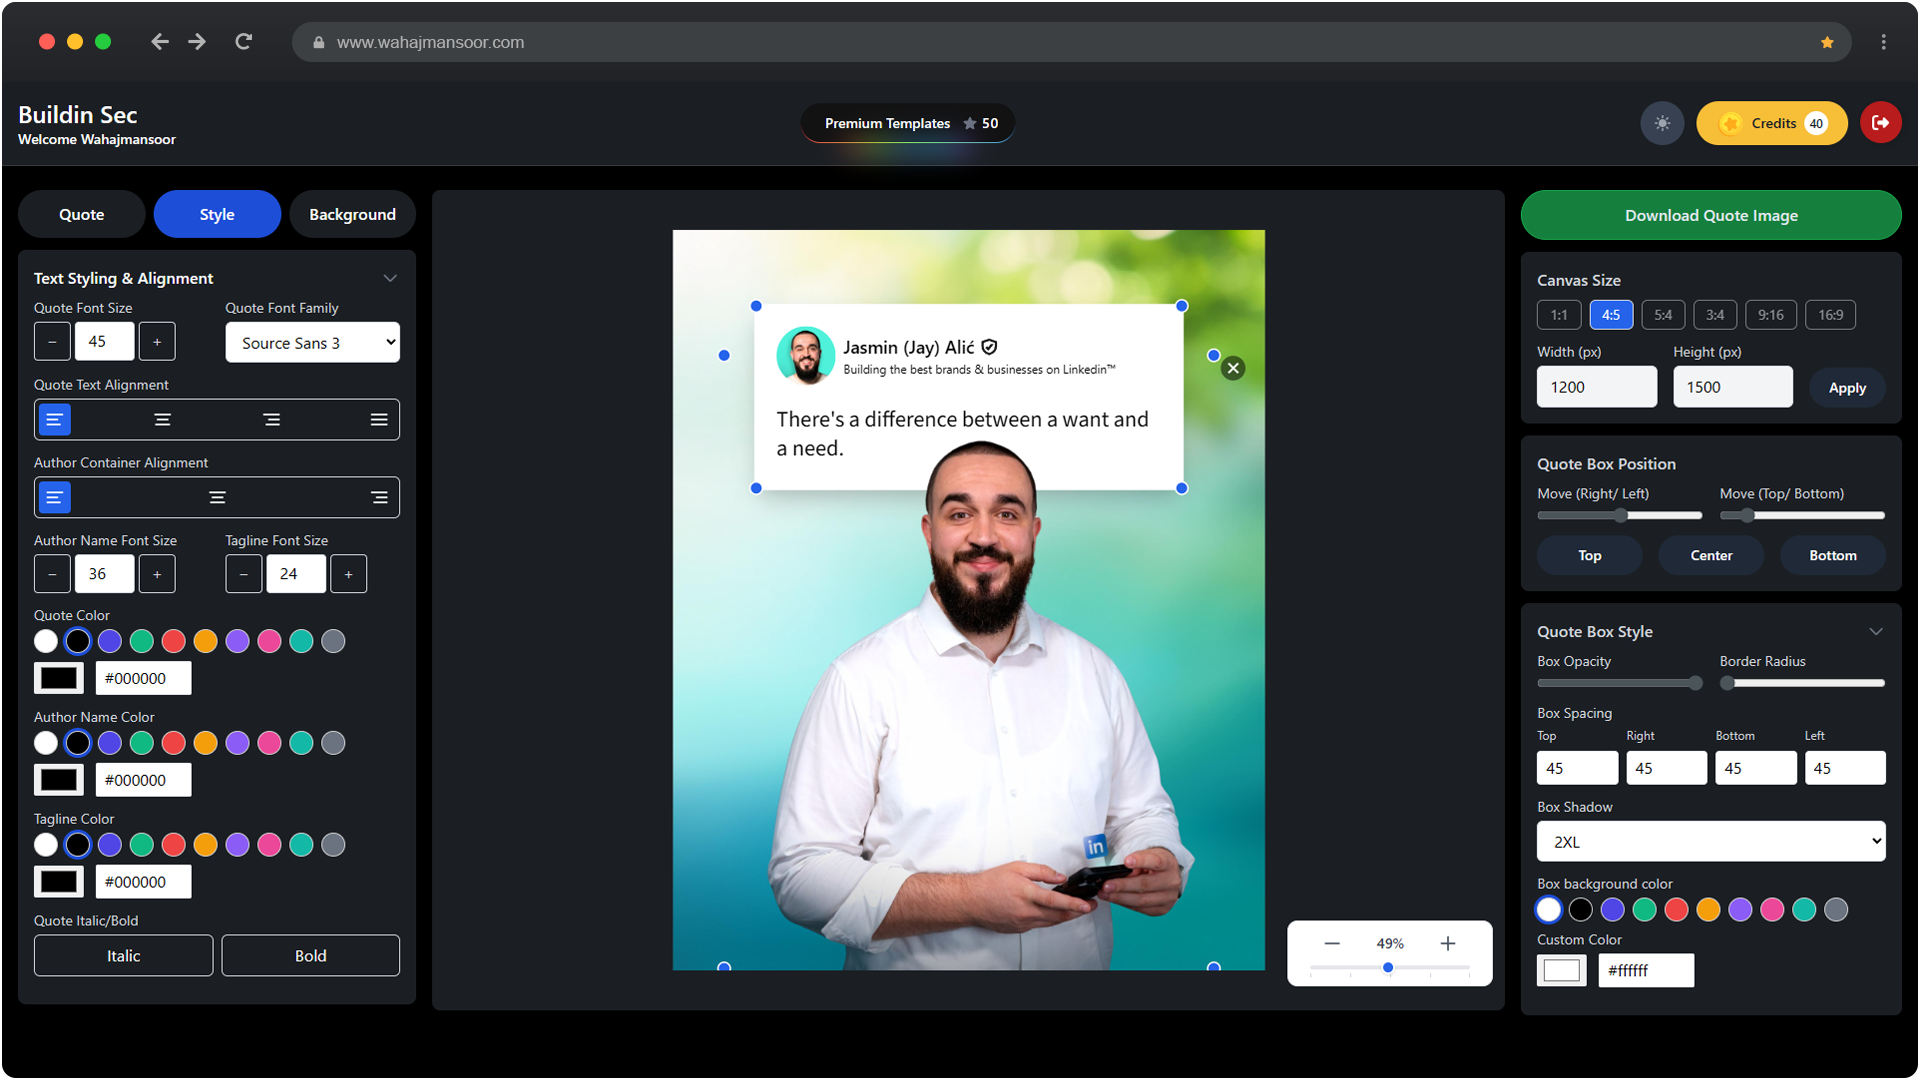Select the red Quote Color swatch
This screenshot has width=1920, height=1080.
(x=173, y=642)
